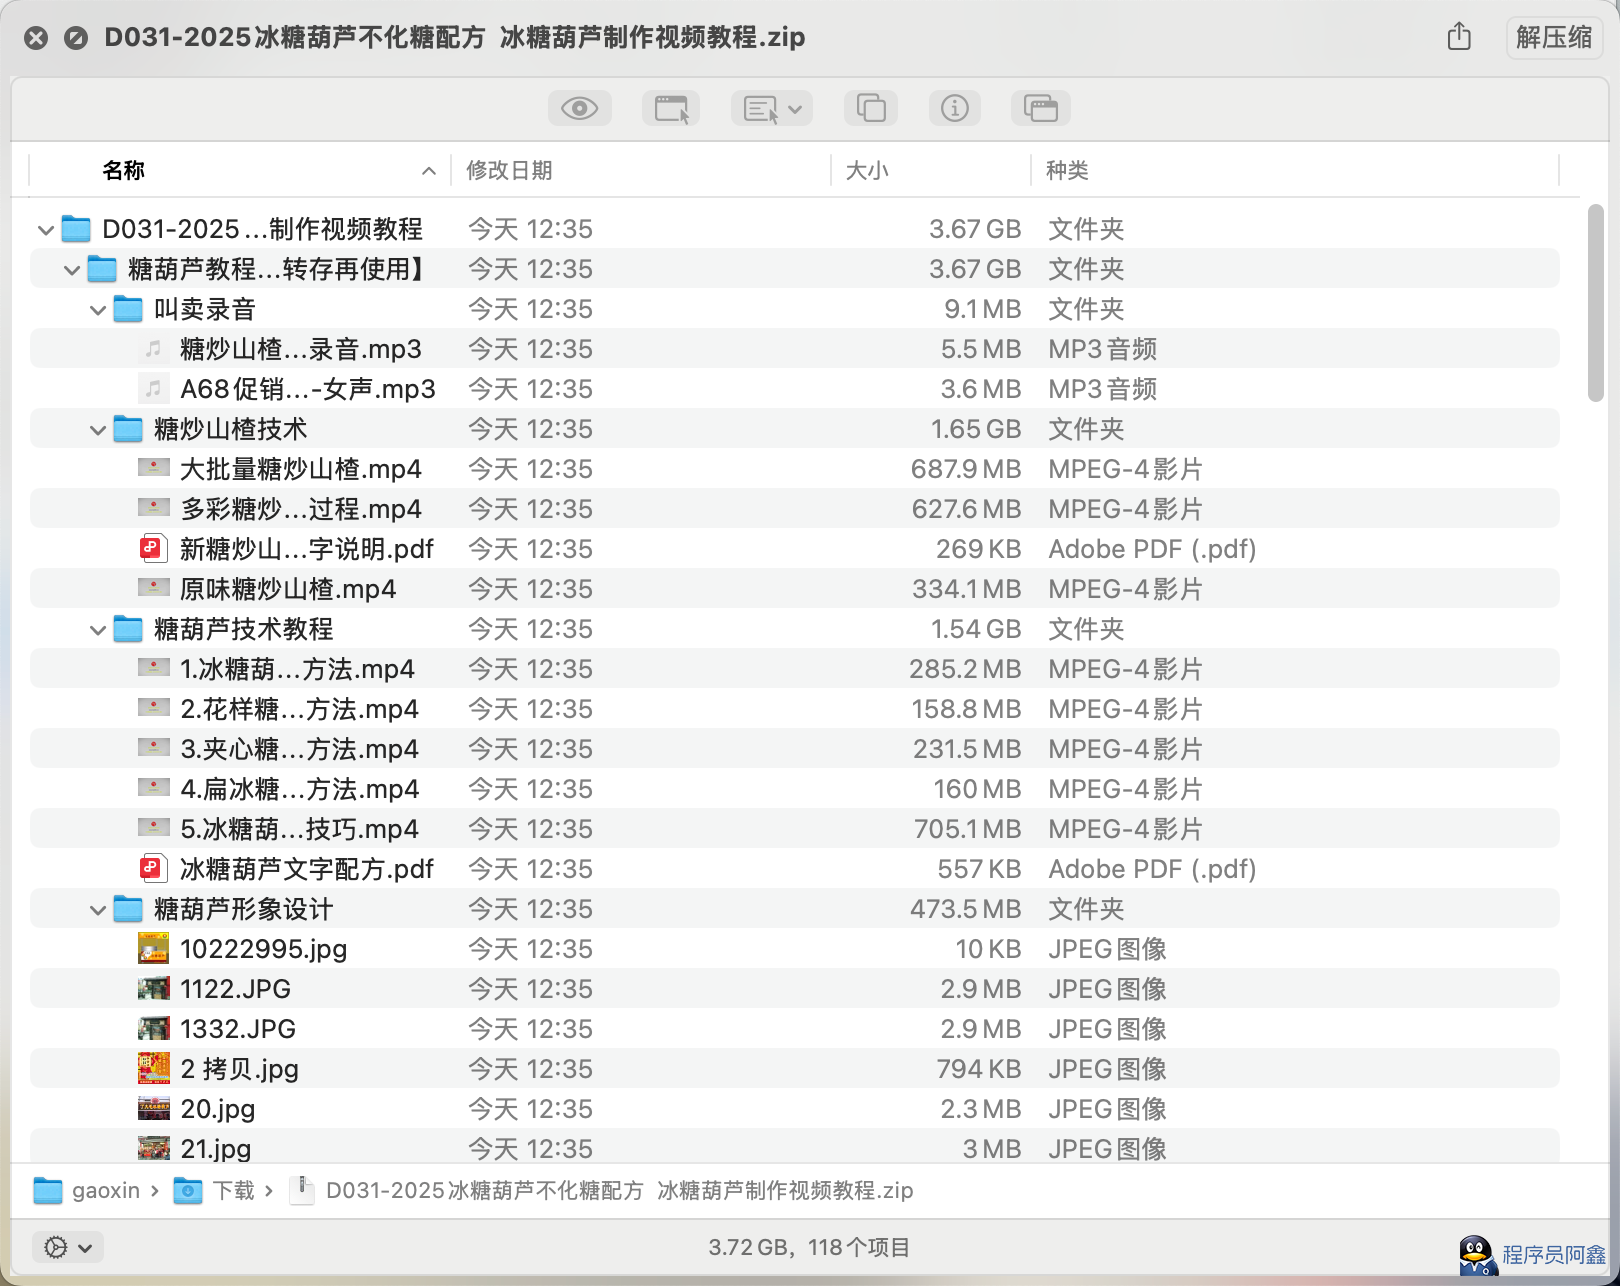The height and width of the screenshot is (1286, 1620).
Task: Open the list-select dropdown in the toolbar
Action: (772, 108)
